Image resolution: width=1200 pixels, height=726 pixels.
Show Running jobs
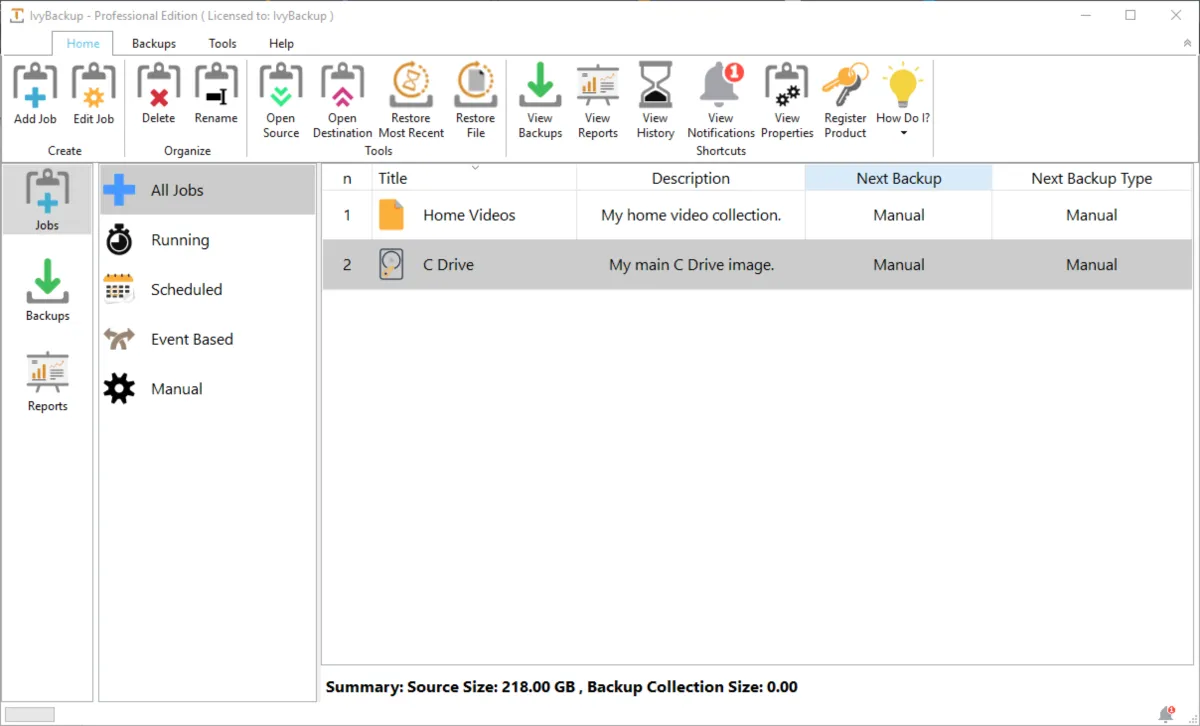pyautogui.click(x=207, y=240)
